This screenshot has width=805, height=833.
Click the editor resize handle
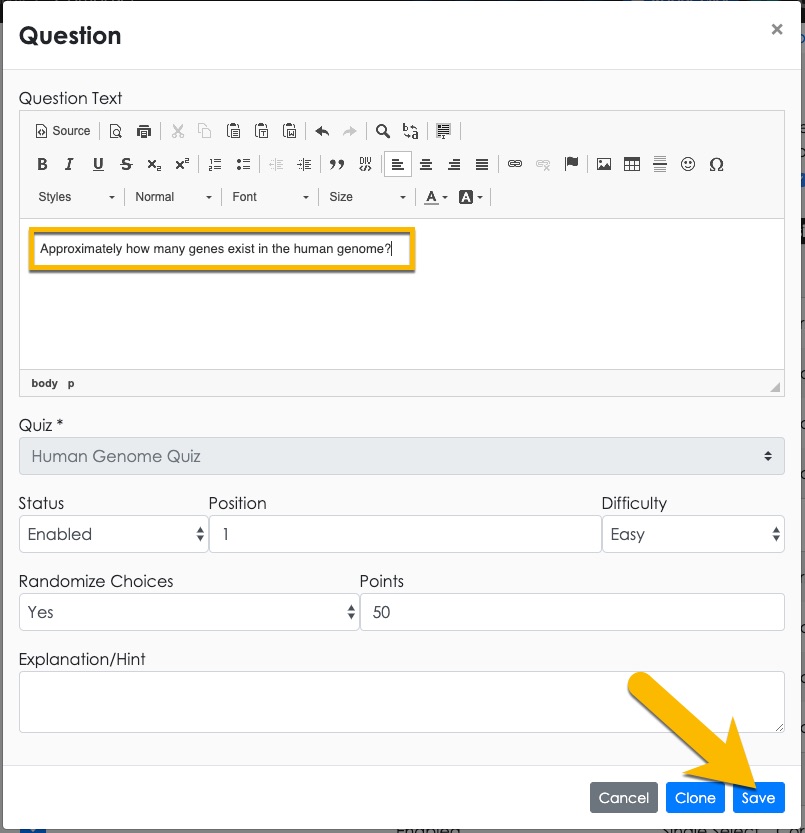tap(775, 387)
